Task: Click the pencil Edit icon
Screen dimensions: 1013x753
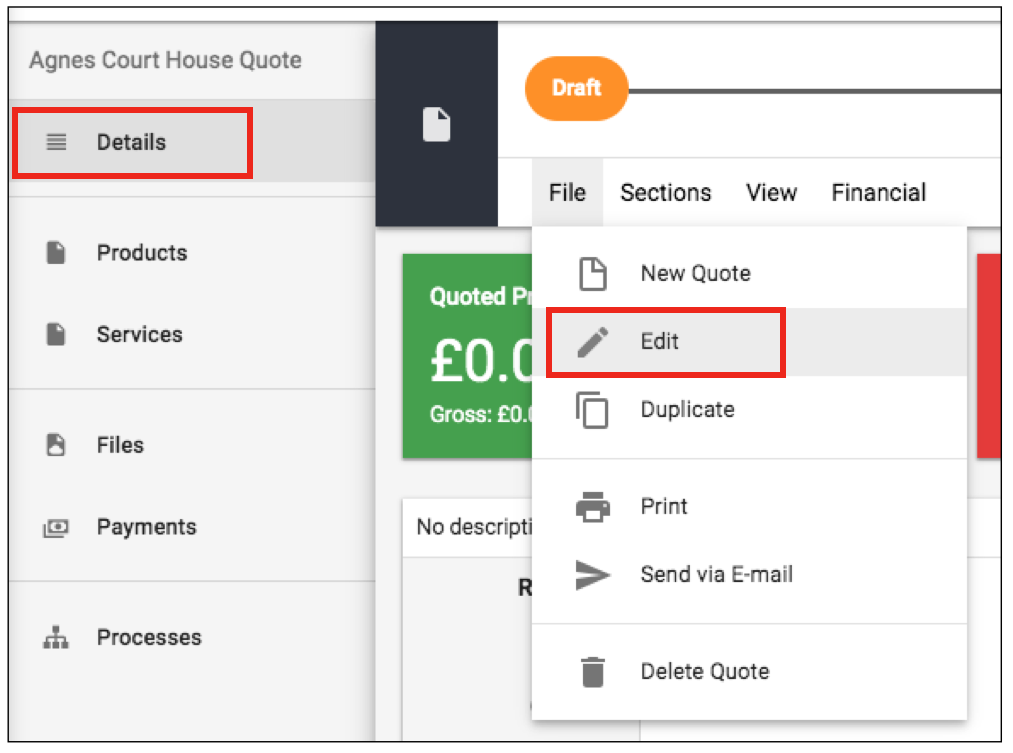Action: coord(592,342)
